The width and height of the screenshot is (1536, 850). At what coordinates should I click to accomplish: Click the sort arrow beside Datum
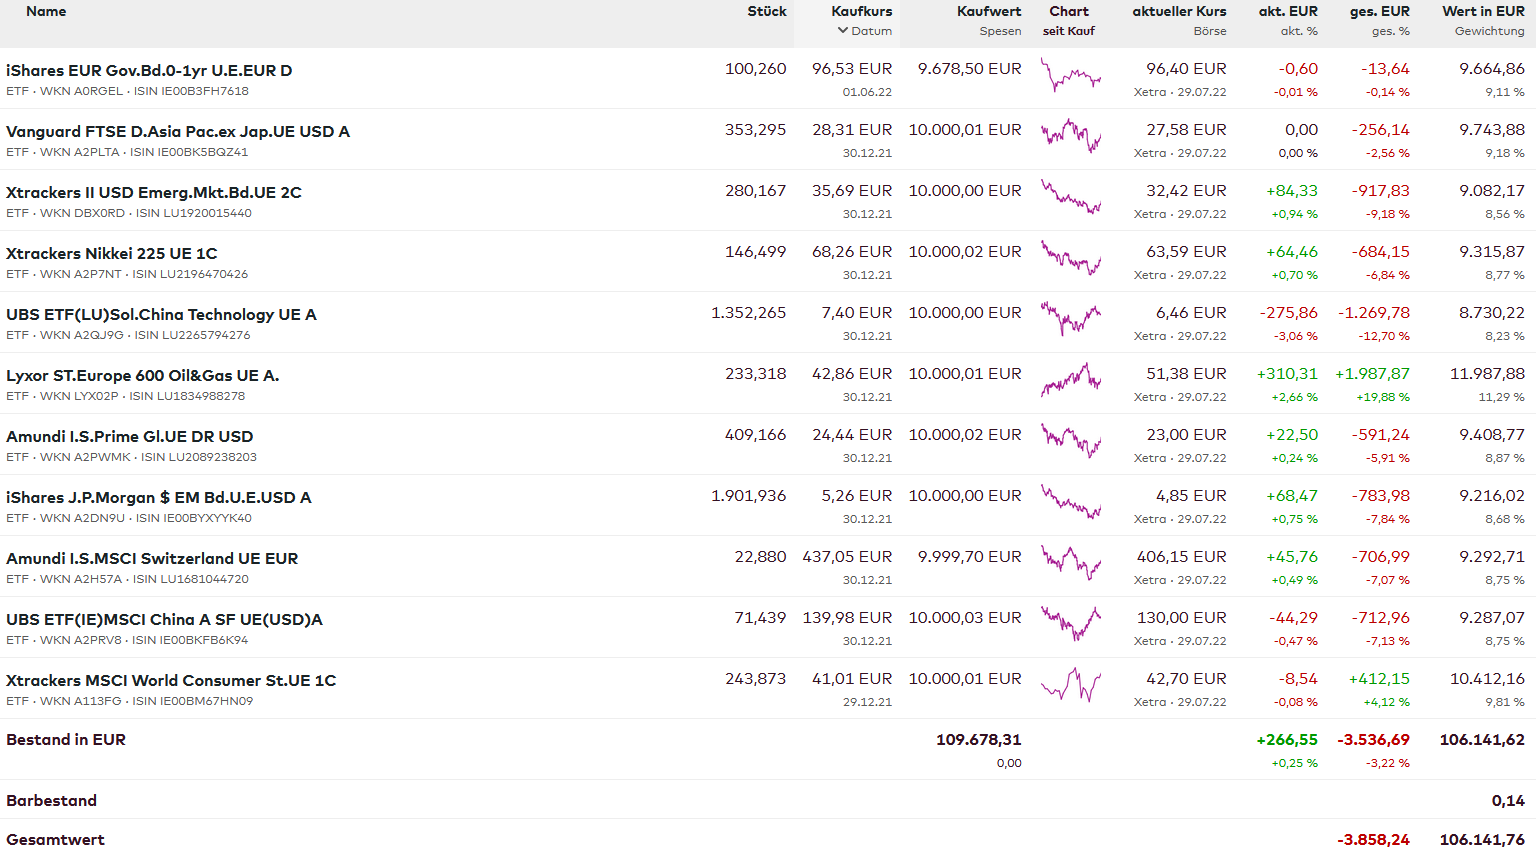pyautogui.click(x=843, y=31)
